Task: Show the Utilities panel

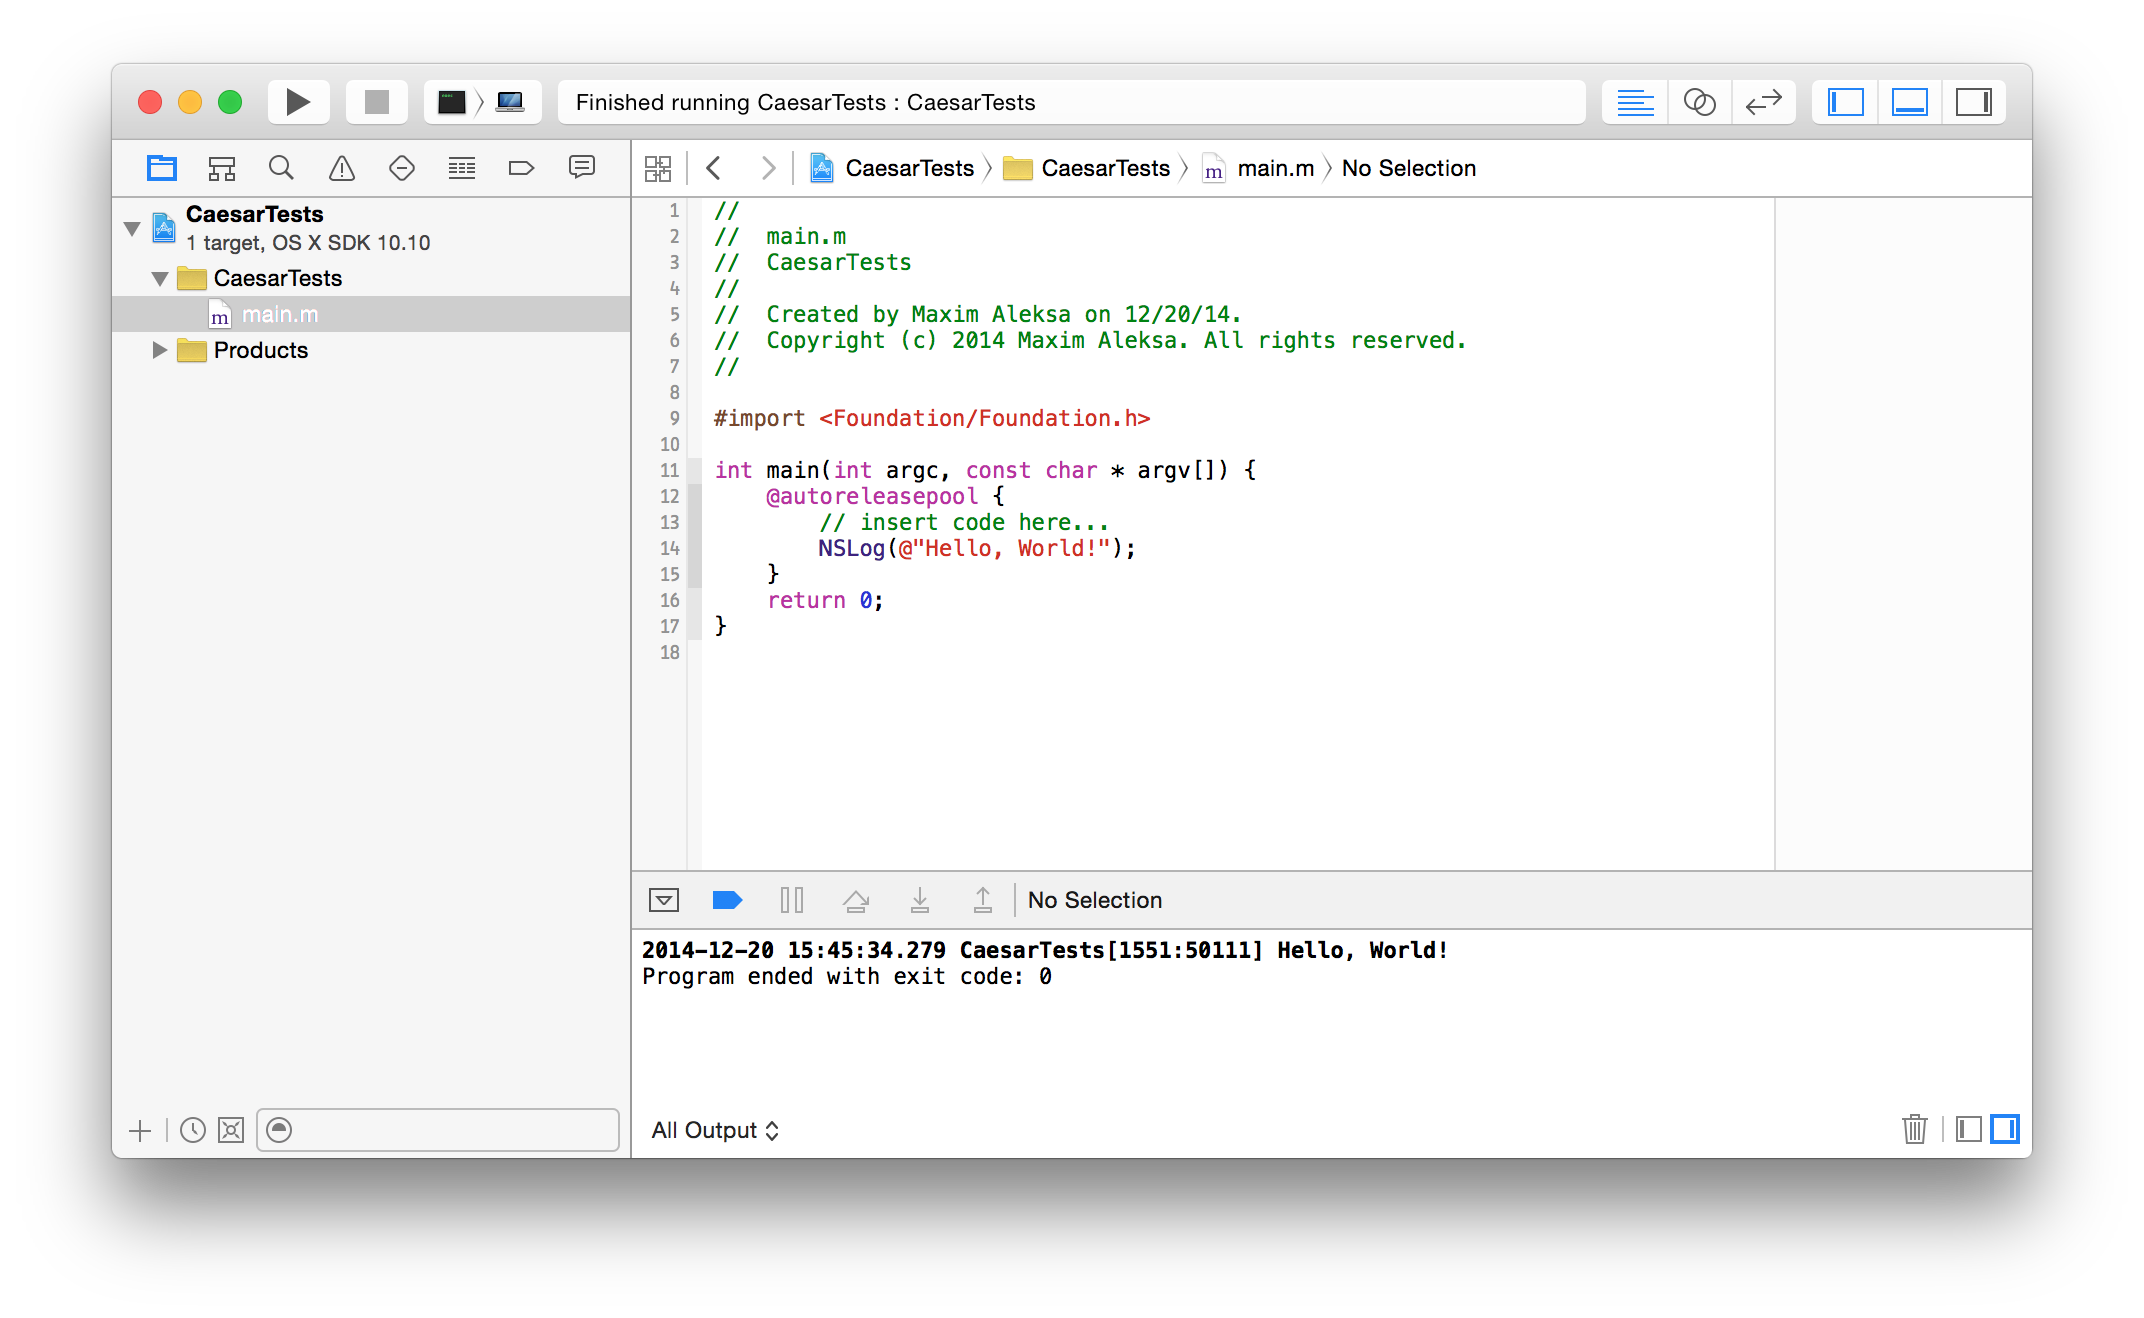Action: pos(1973,102)
